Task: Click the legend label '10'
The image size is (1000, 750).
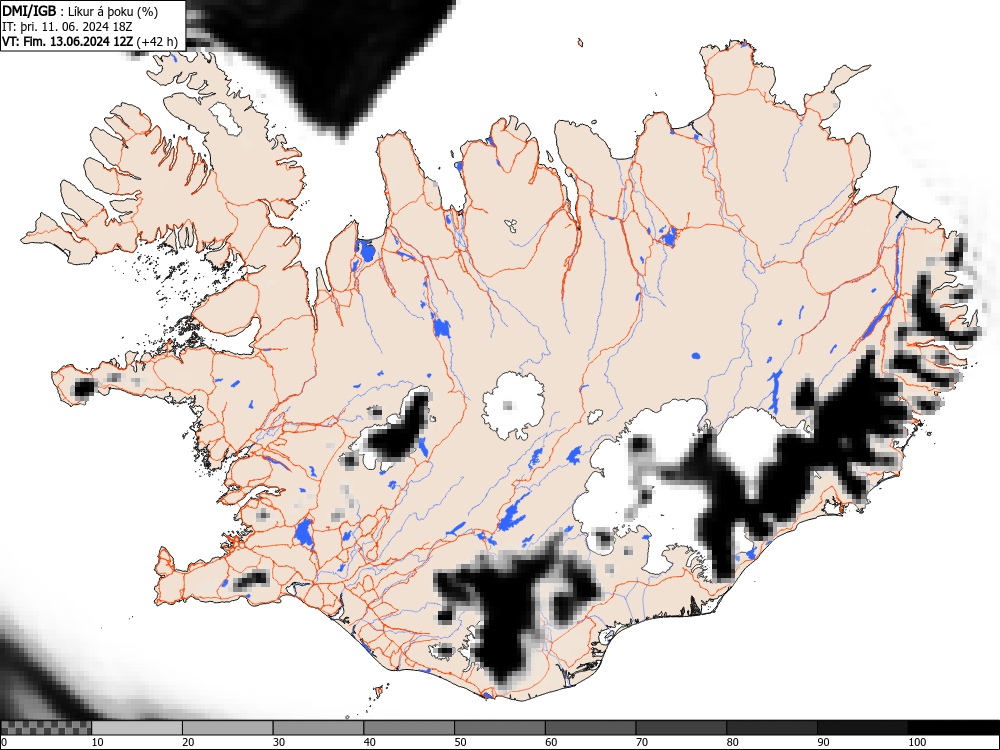Action: coord(98,742)
